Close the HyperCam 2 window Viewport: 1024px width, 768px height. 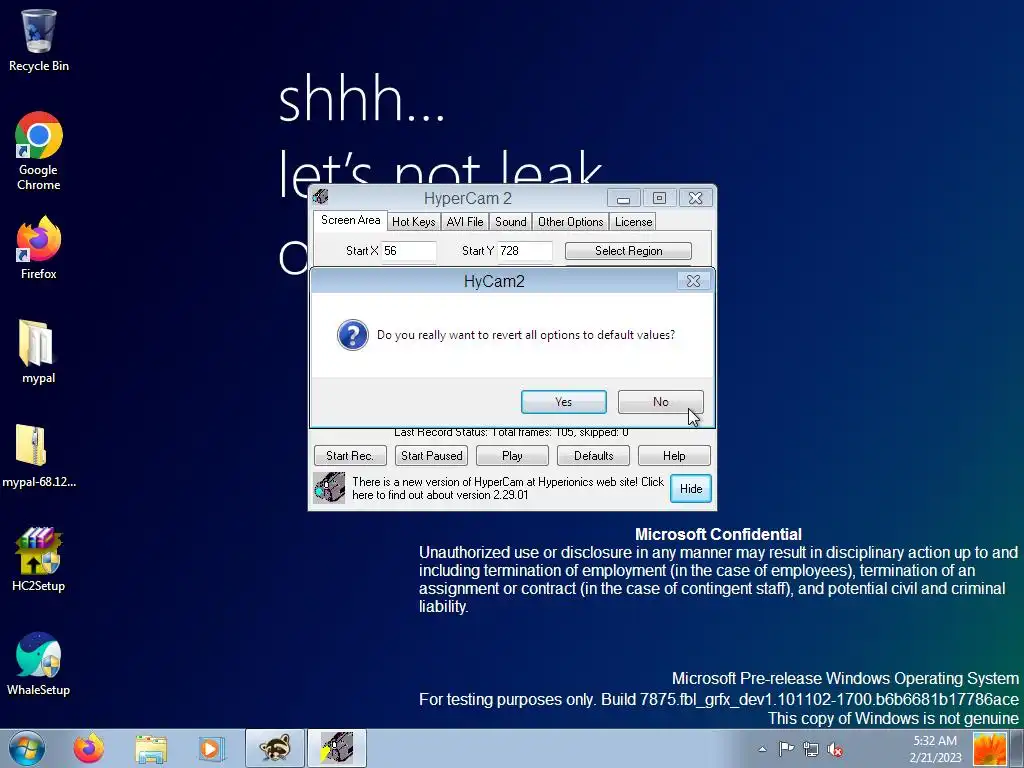point(696,198)
